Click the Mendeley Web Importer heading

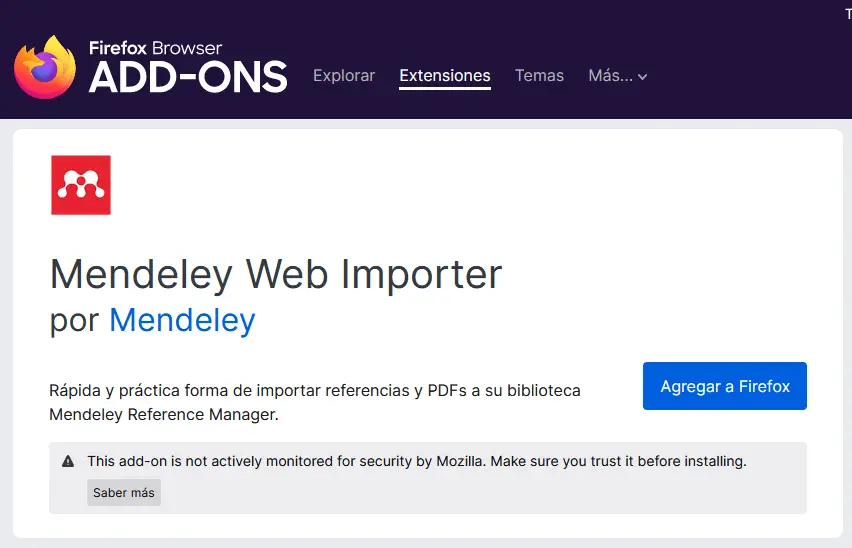pyautogui.click(x=276, y=274)
